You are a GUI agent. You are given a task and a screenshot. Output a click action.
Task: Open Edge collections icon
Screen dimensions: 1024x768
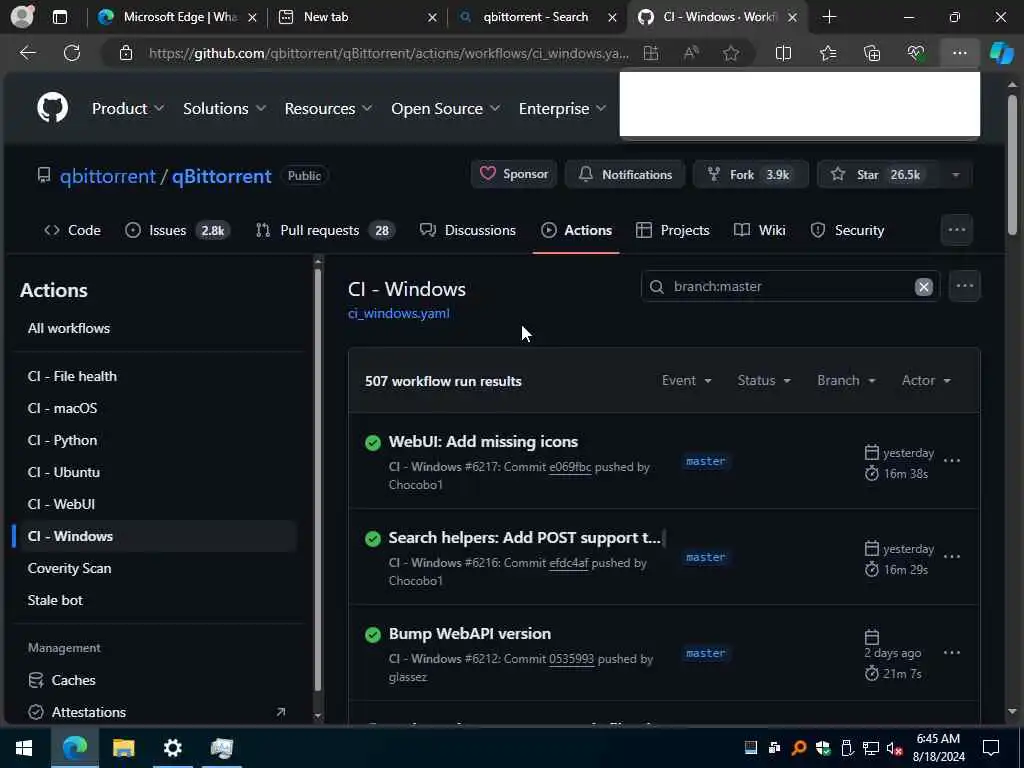click(x=872, y=53)
